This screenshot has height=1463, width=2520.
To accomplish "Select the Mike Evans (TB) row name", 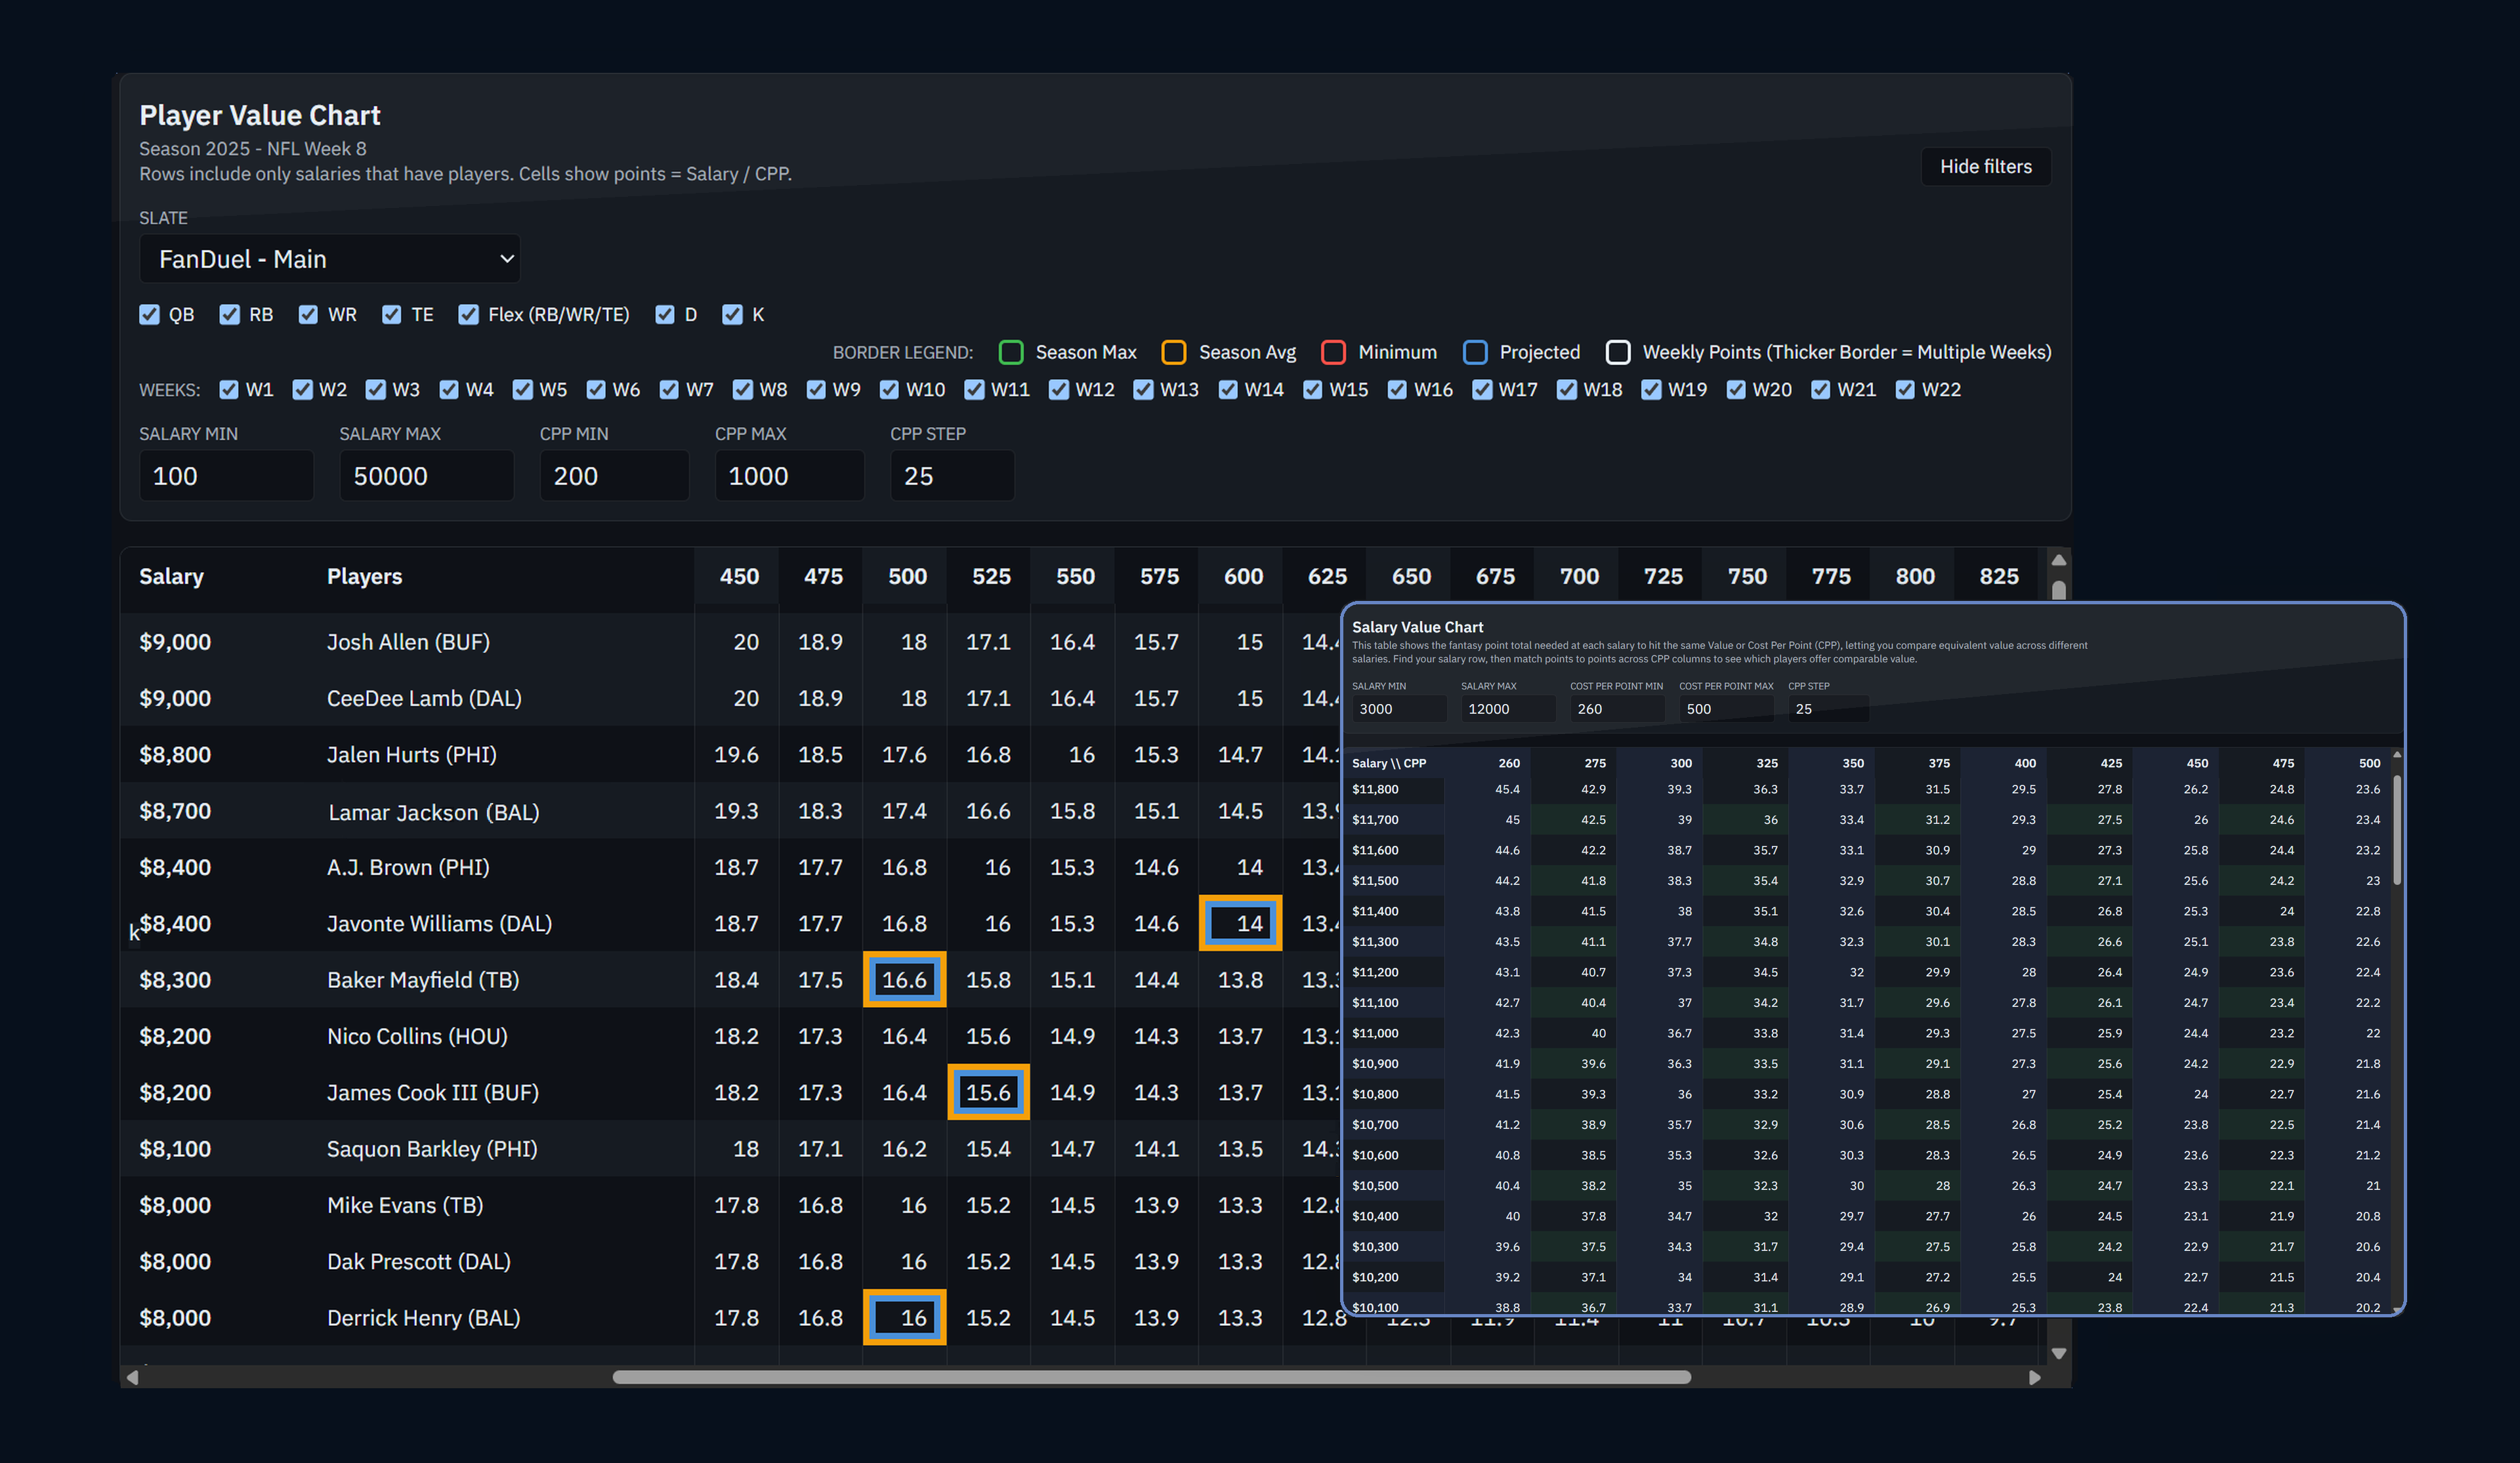I will coord(405,1205).
